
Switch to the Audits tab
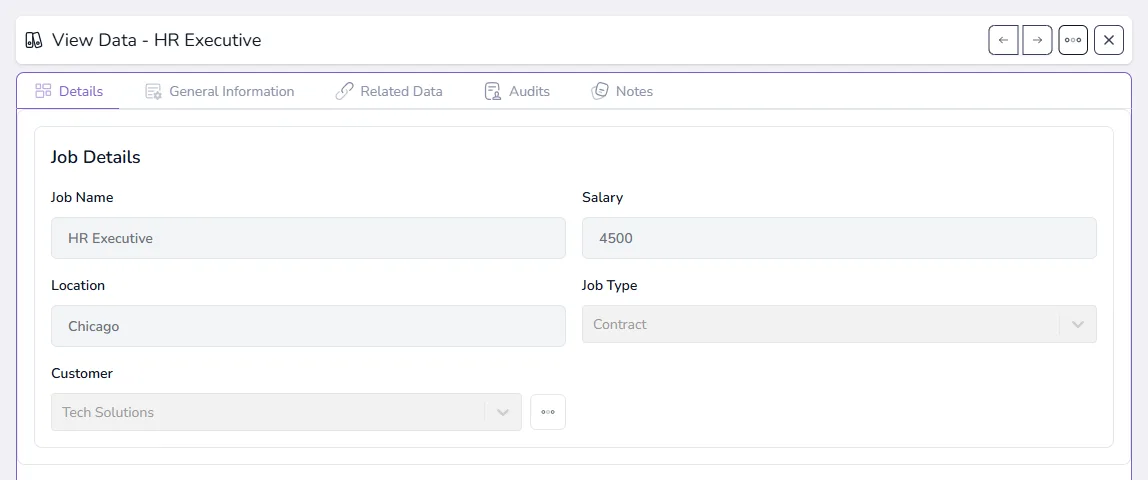click(x=517, y=91)
